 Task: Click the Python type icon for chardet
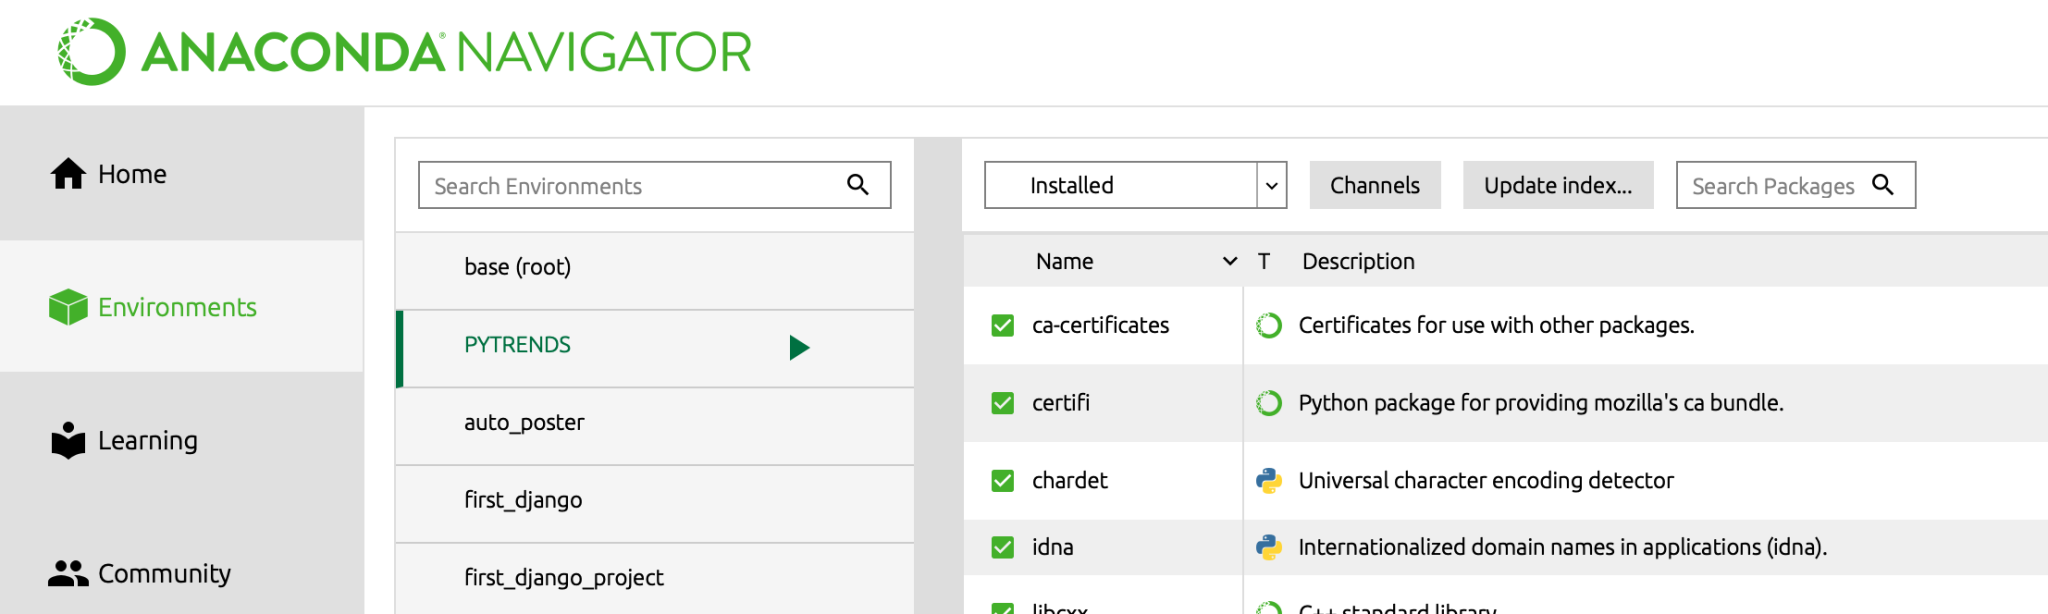coord(1269,481)
